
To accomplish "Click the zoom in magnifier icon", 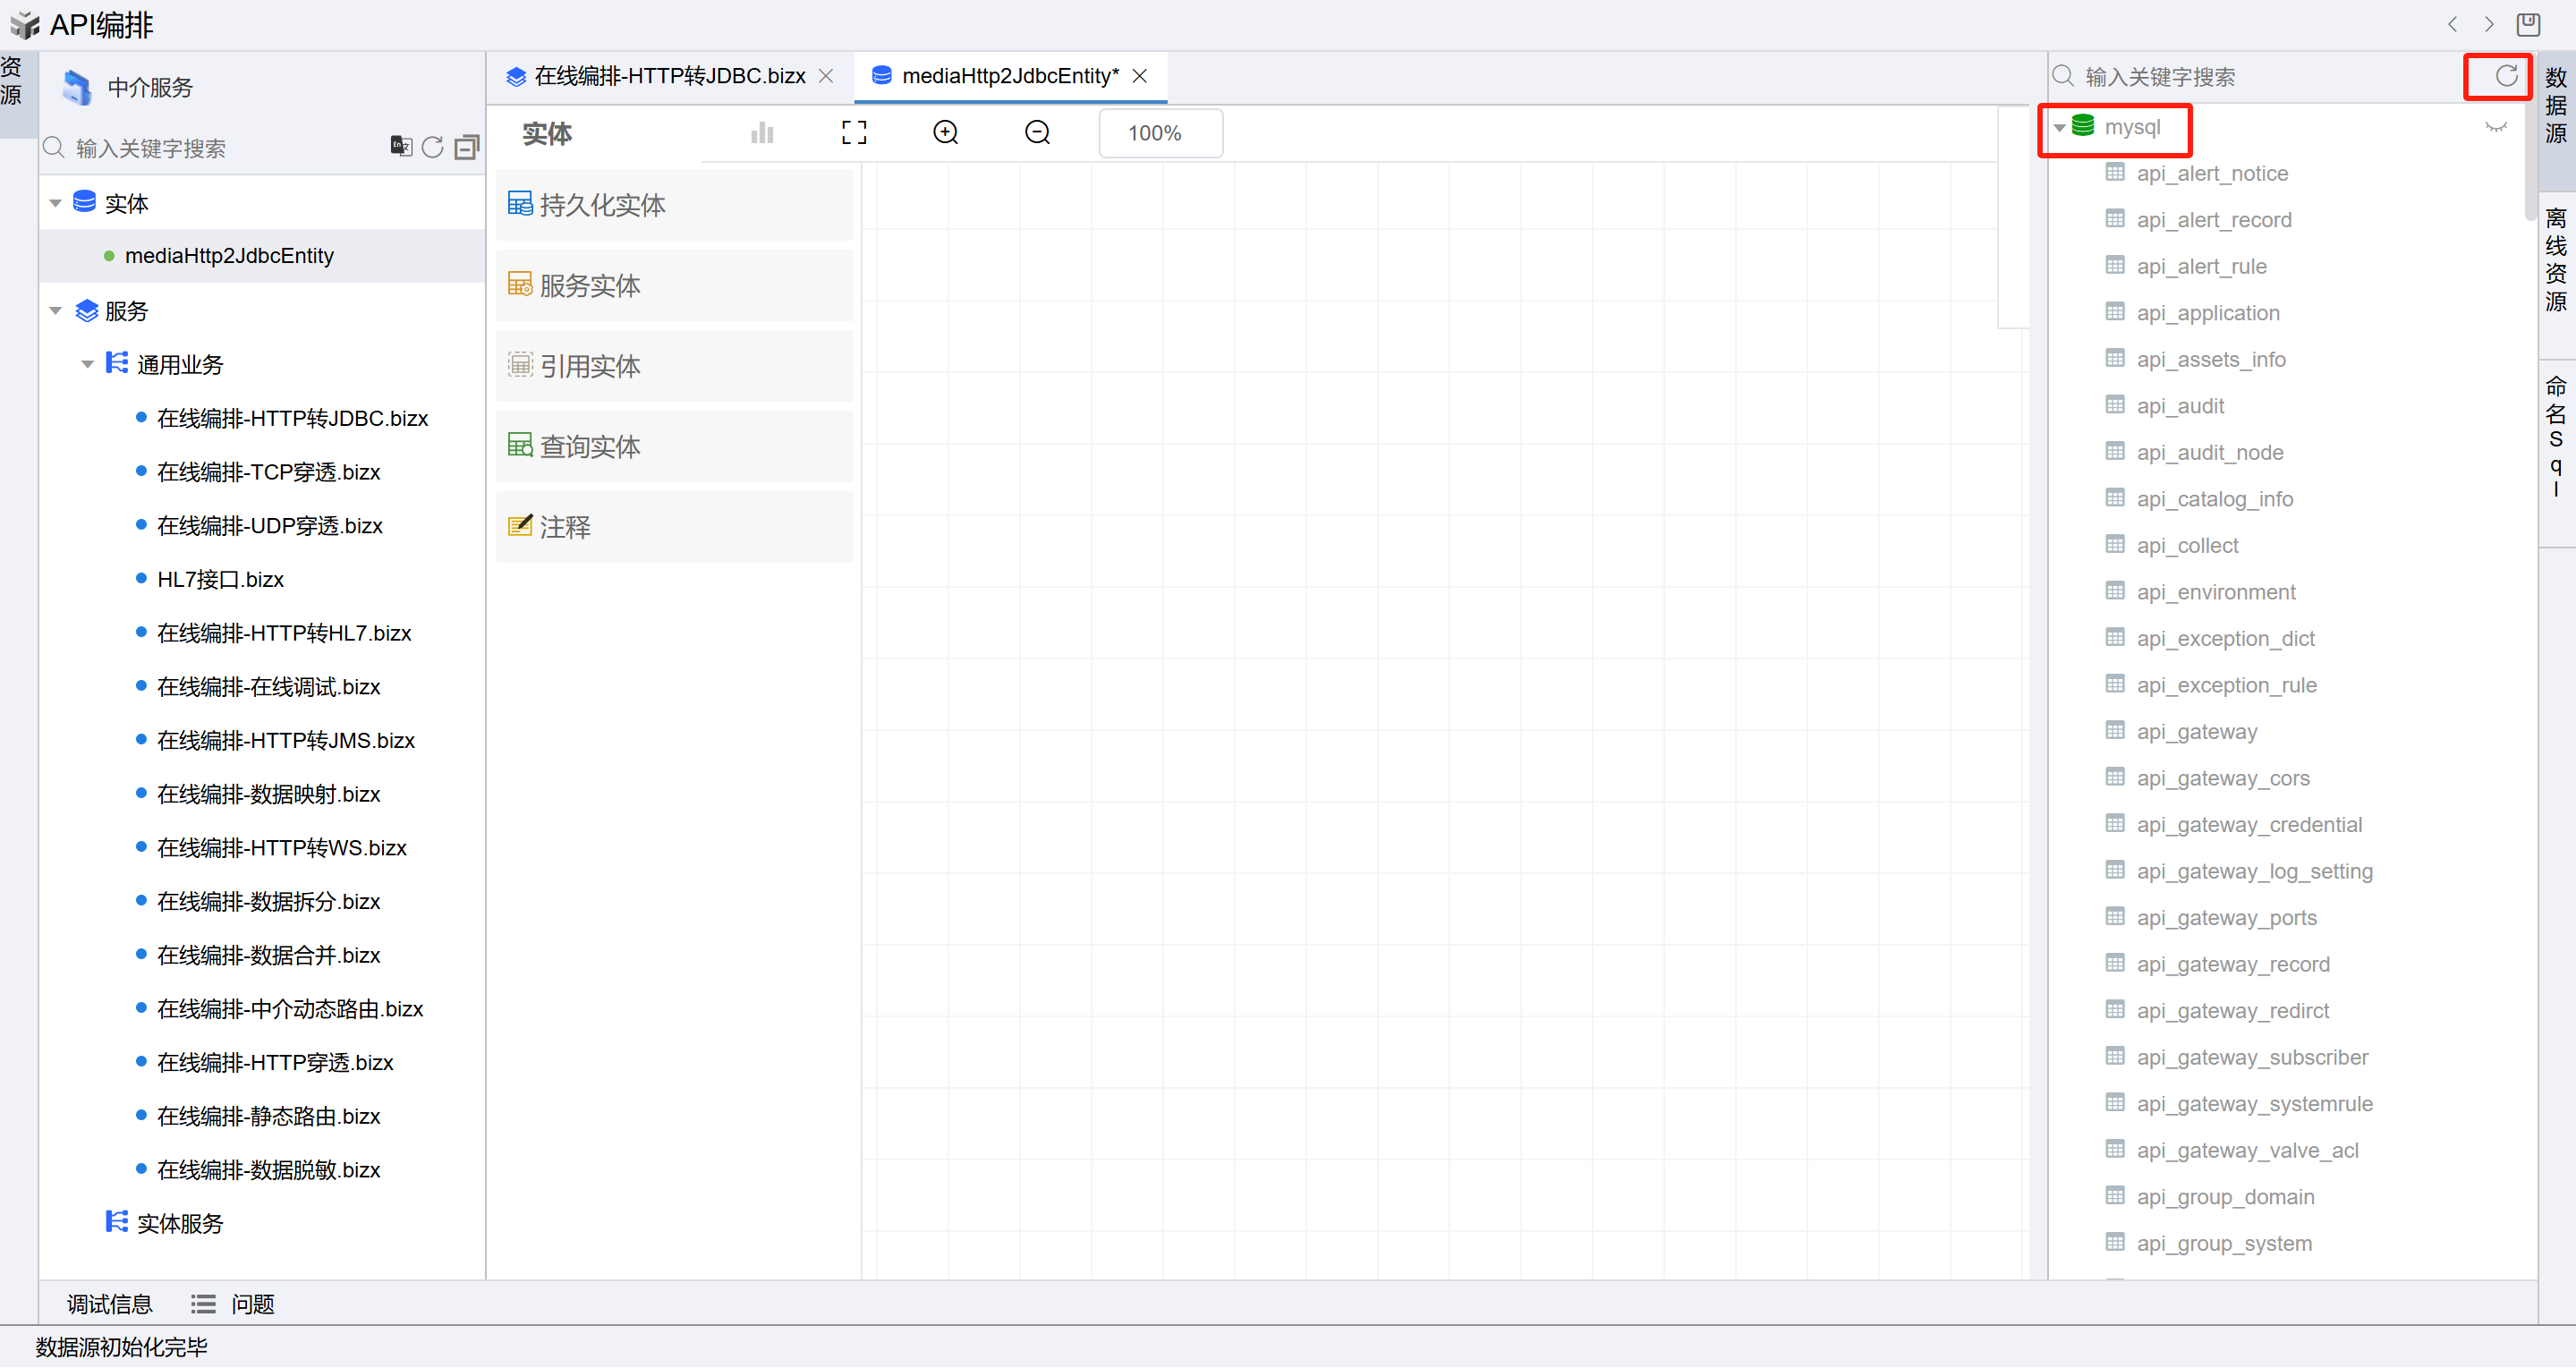I will [945, 133].
